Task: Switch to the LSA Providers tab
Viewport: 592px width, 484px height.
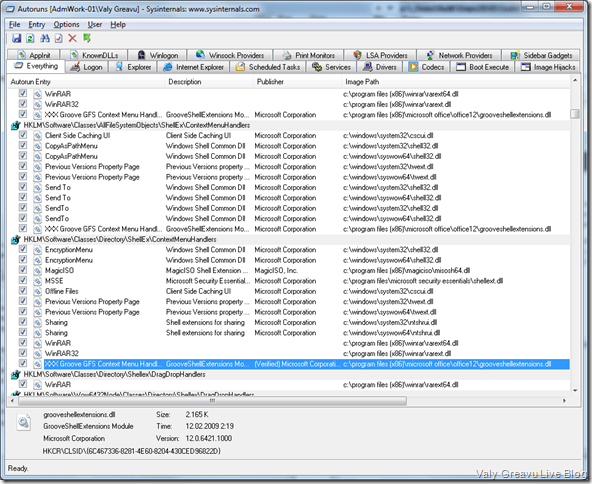Action: 380,55
